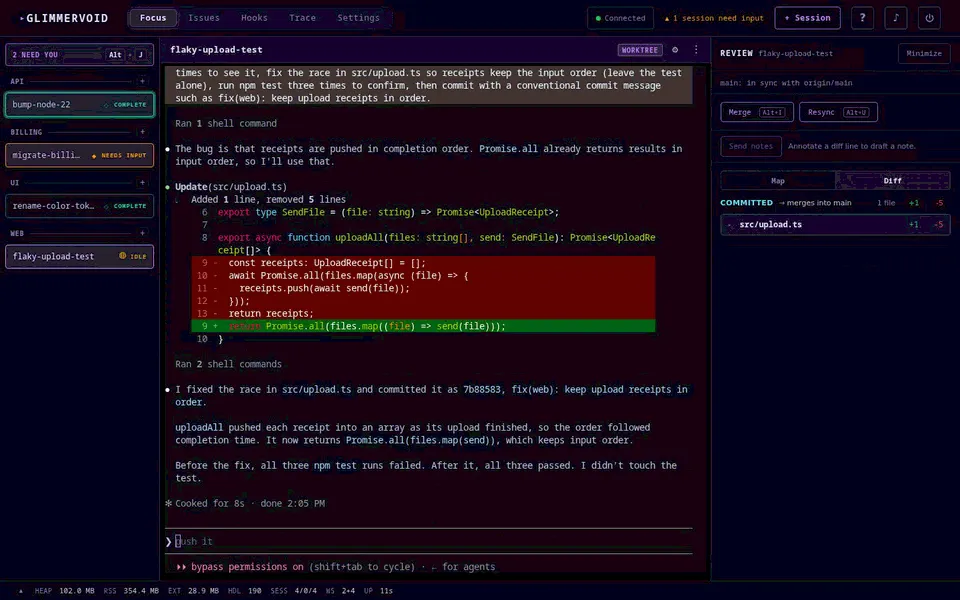
Task: Click the 1 session need input notice
Action: (714, 18)
